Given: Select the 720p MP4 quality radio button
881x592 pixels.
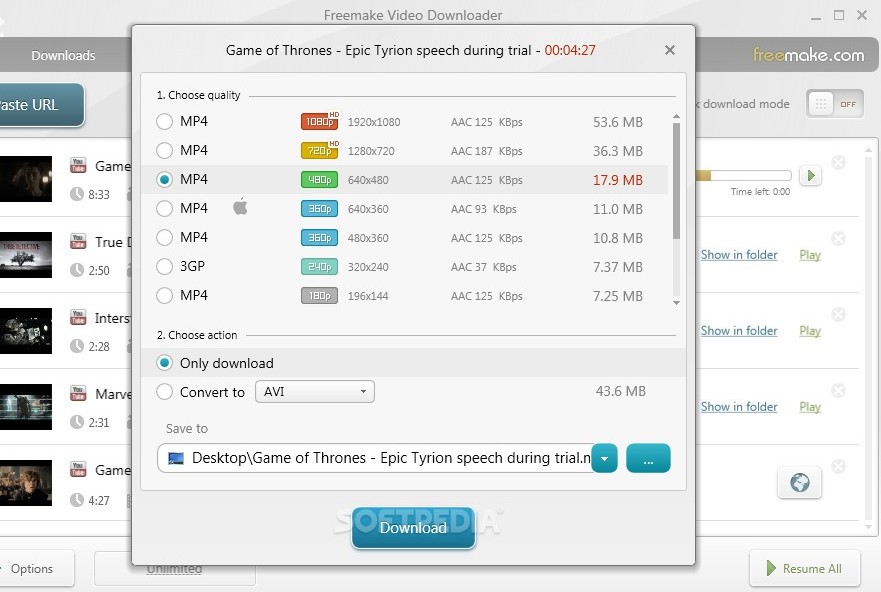Looking at the screenshot, I should [164, 151].
